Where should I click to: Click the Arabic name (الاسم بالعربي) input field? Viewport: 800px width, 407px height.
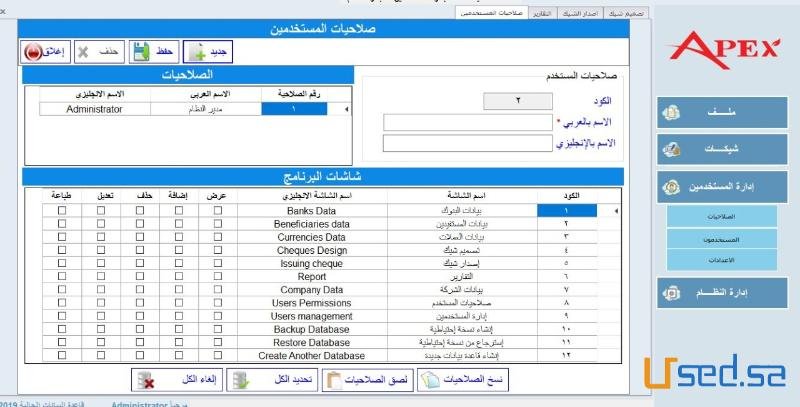[x=469, y=121]
